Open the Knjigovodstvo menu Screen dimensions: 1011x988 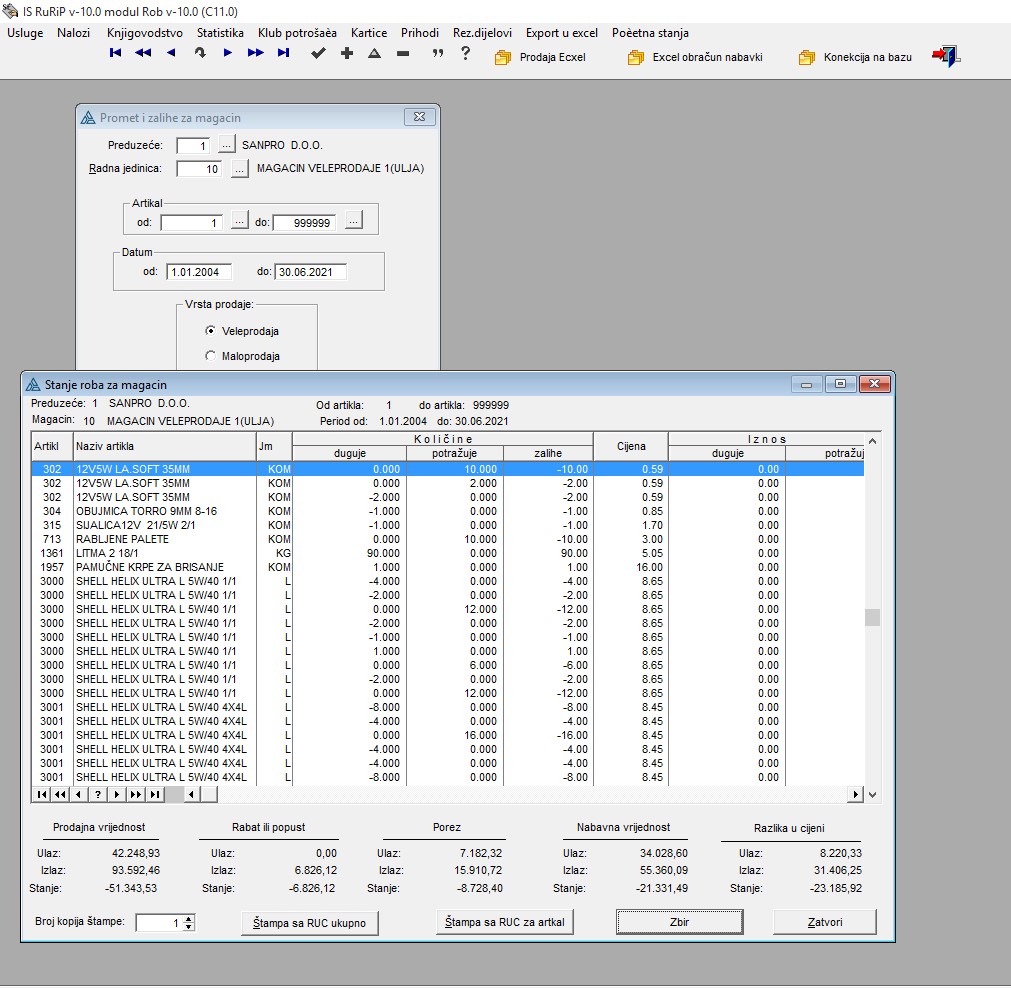tap(144, 33)
